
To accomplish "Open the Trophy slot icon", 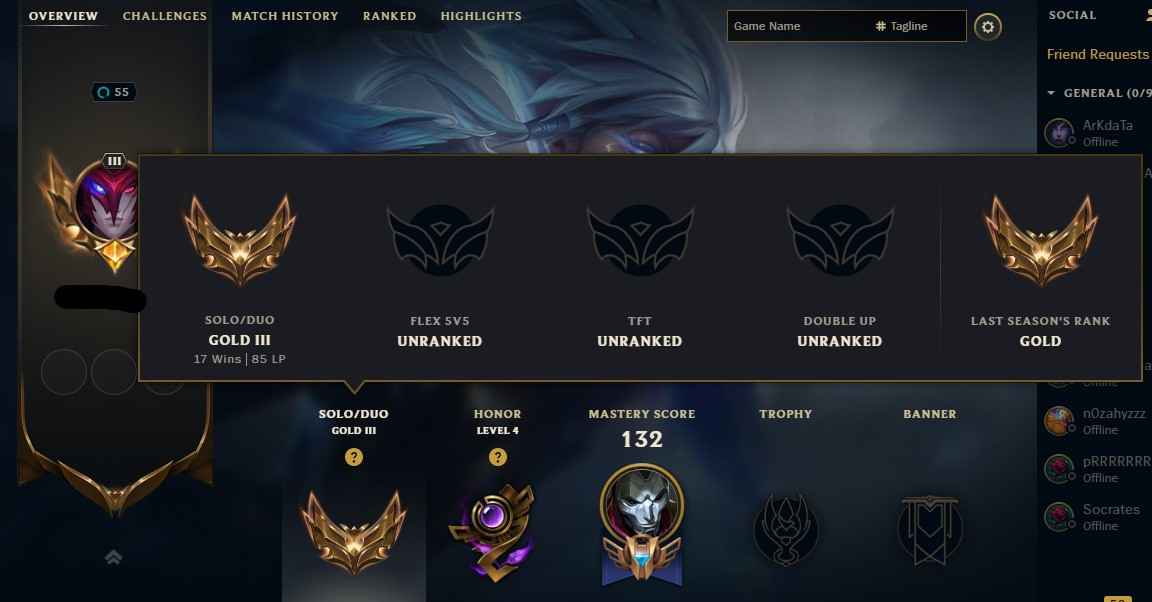I will tap(785, 529).
